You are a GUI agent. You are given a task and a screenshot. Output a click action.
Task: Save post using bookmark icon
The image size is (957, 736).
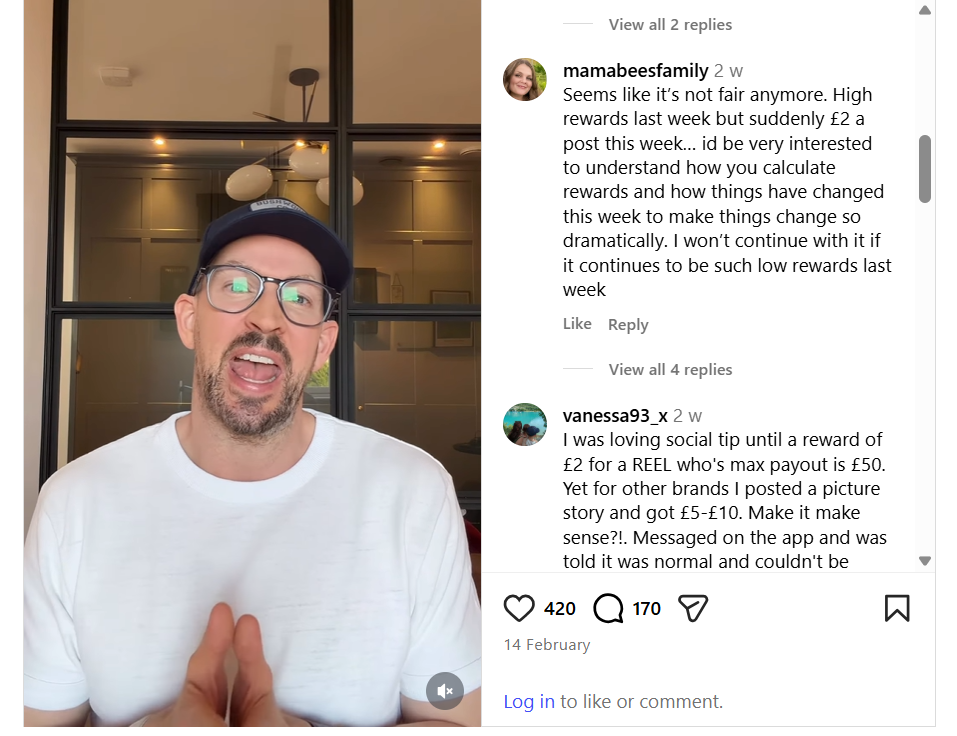[x=897, y=608]
